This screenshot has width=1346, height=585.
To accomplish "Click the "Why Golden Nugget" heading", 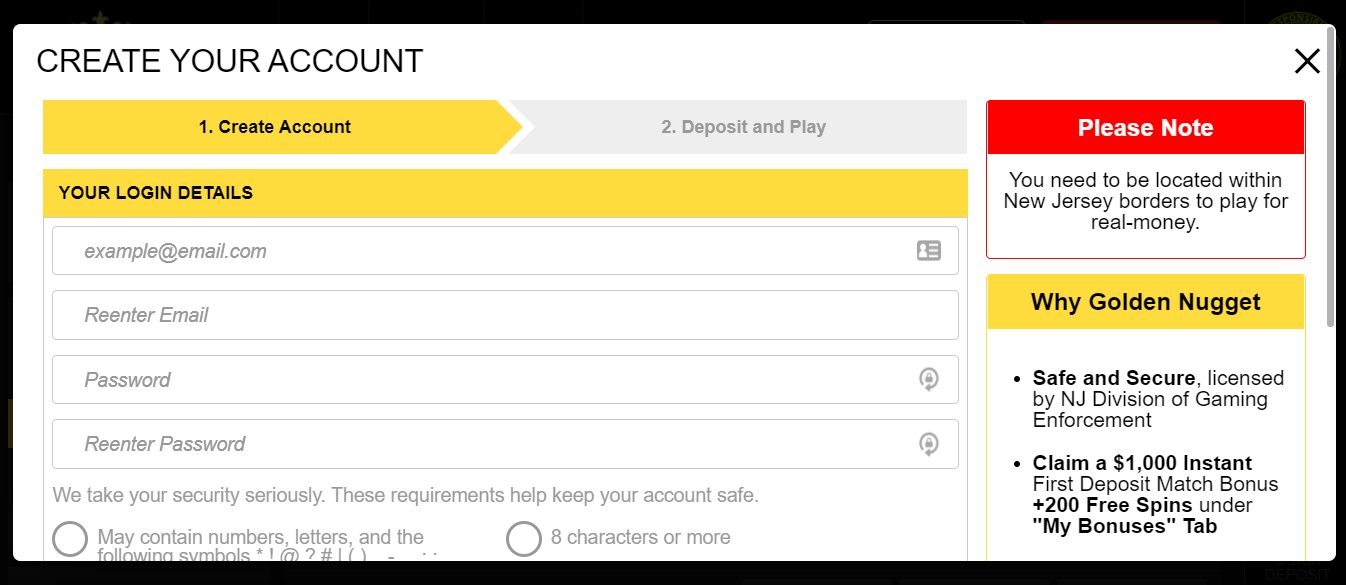I will pos(1145,302).
